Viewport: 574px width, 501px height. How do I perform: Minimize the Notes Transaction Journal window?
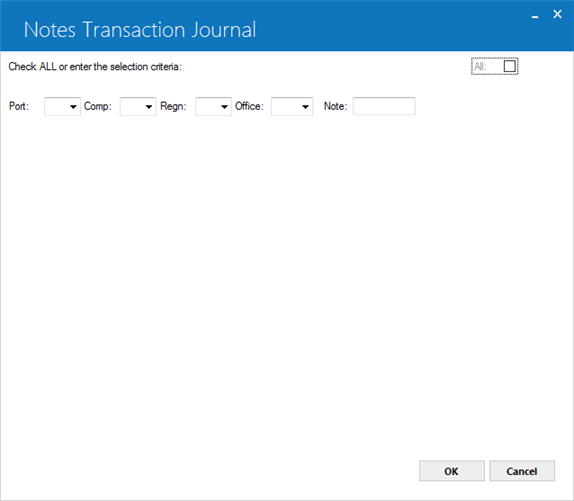click(x=535, y=15)
